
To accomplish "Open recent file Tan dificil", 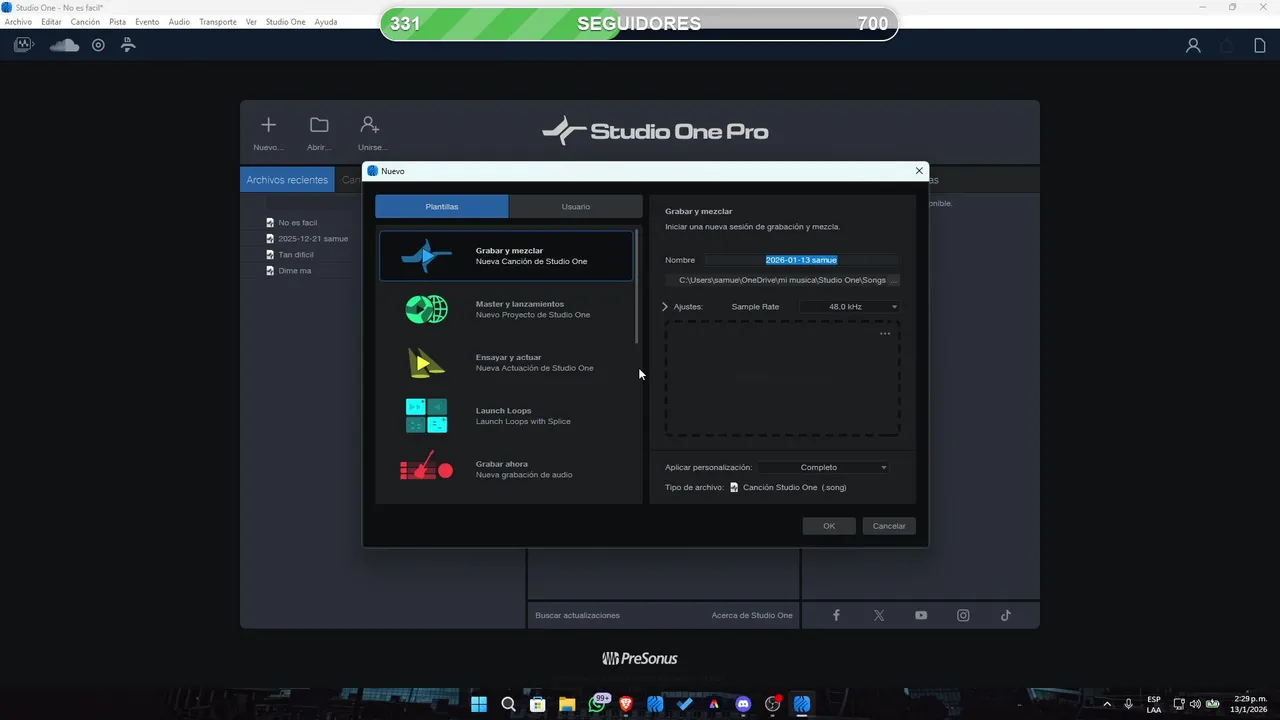I will point(296,255).
